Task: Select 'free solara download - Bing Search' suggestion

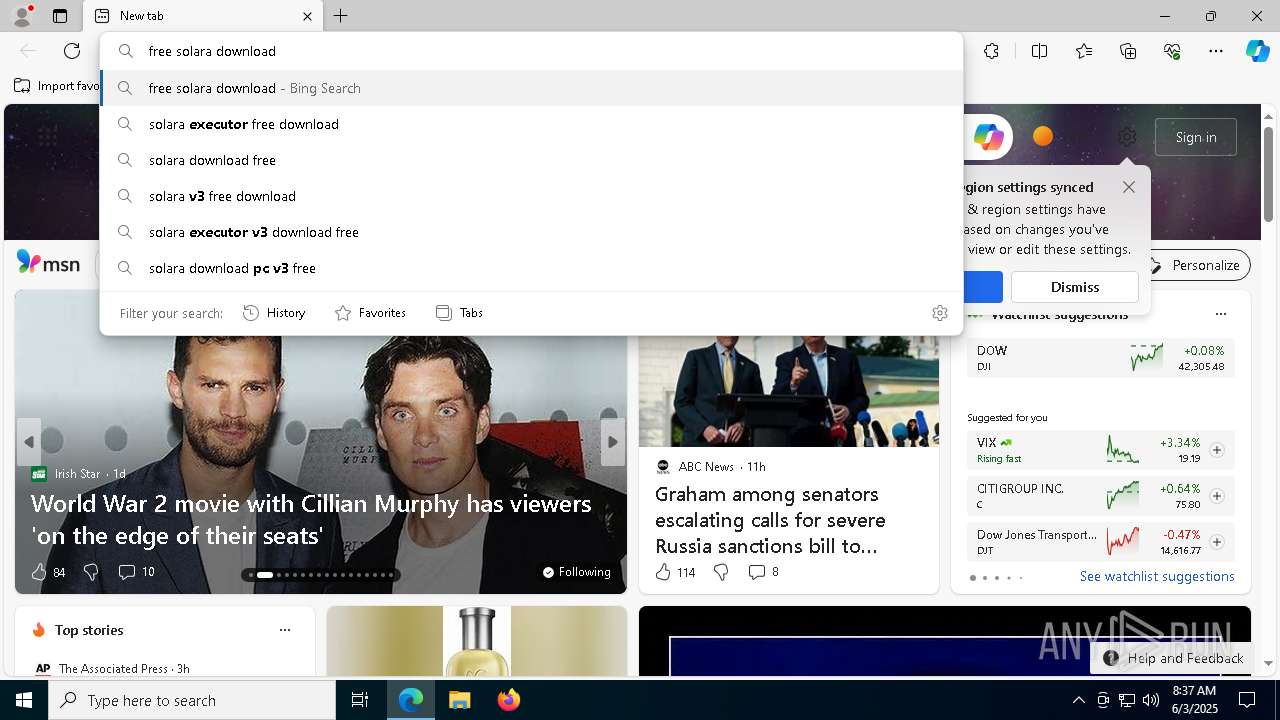Action: pyautogui.click(x=531, y=88)
